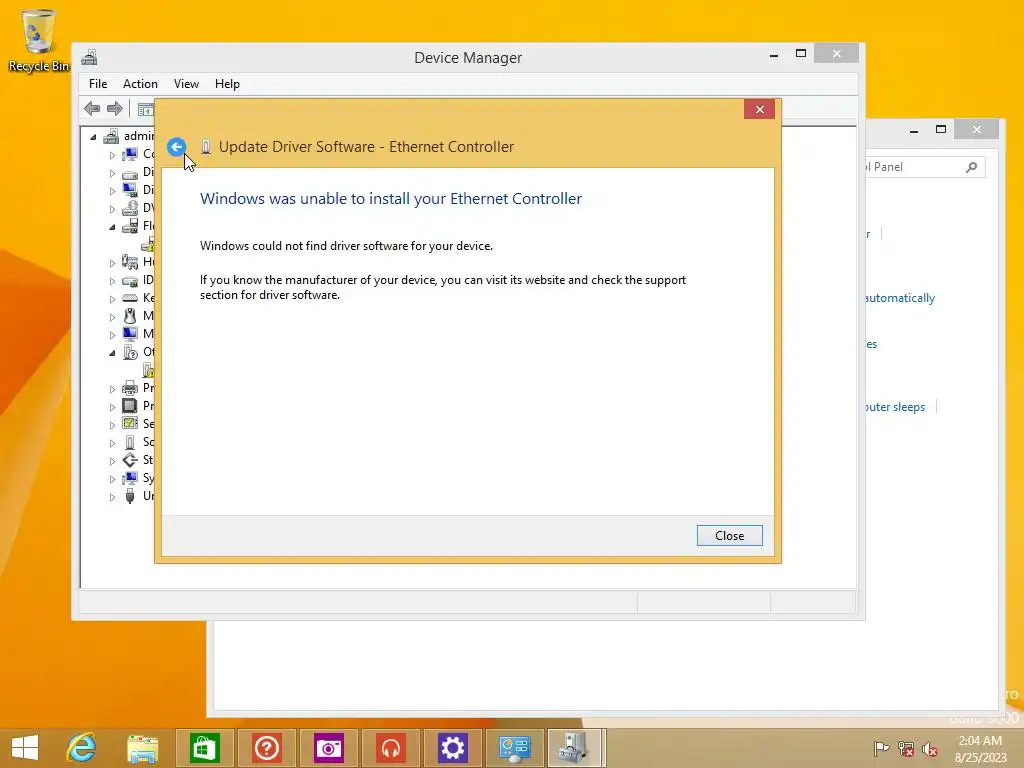Click the Back arrow in Device Manager toolbar
The height and width of the screenshot is (768, 1024).
pyautogui.click(x=92, y=108)
